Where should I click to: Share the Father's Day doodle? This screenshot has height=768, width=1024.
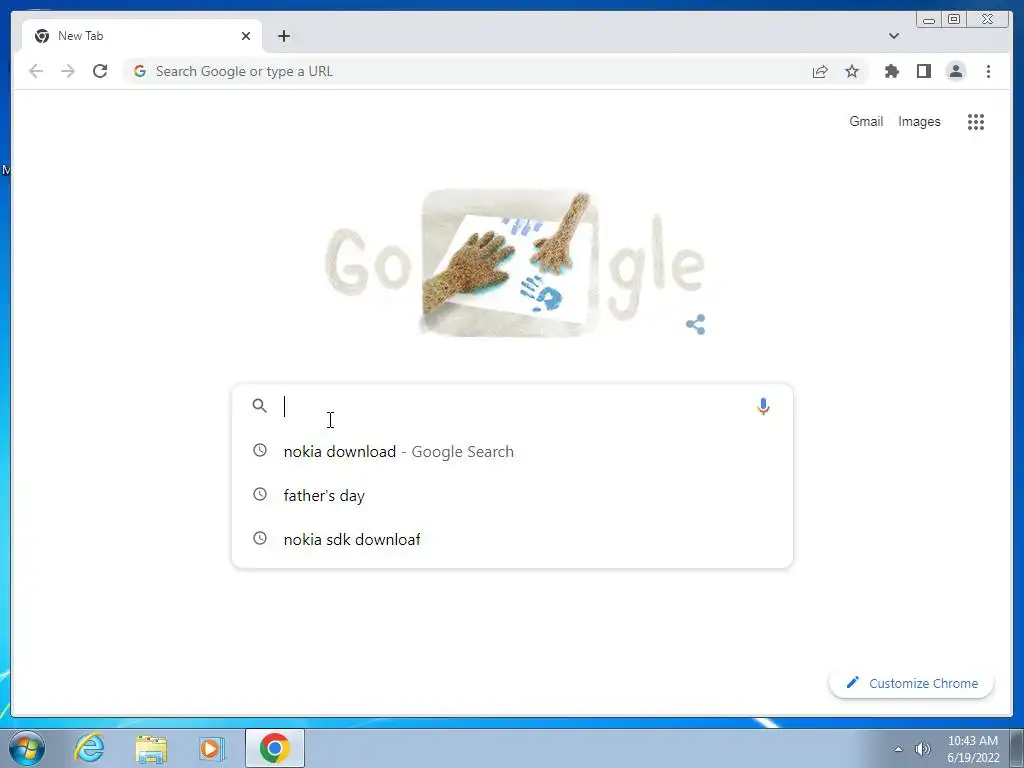[x=696, y=325]
